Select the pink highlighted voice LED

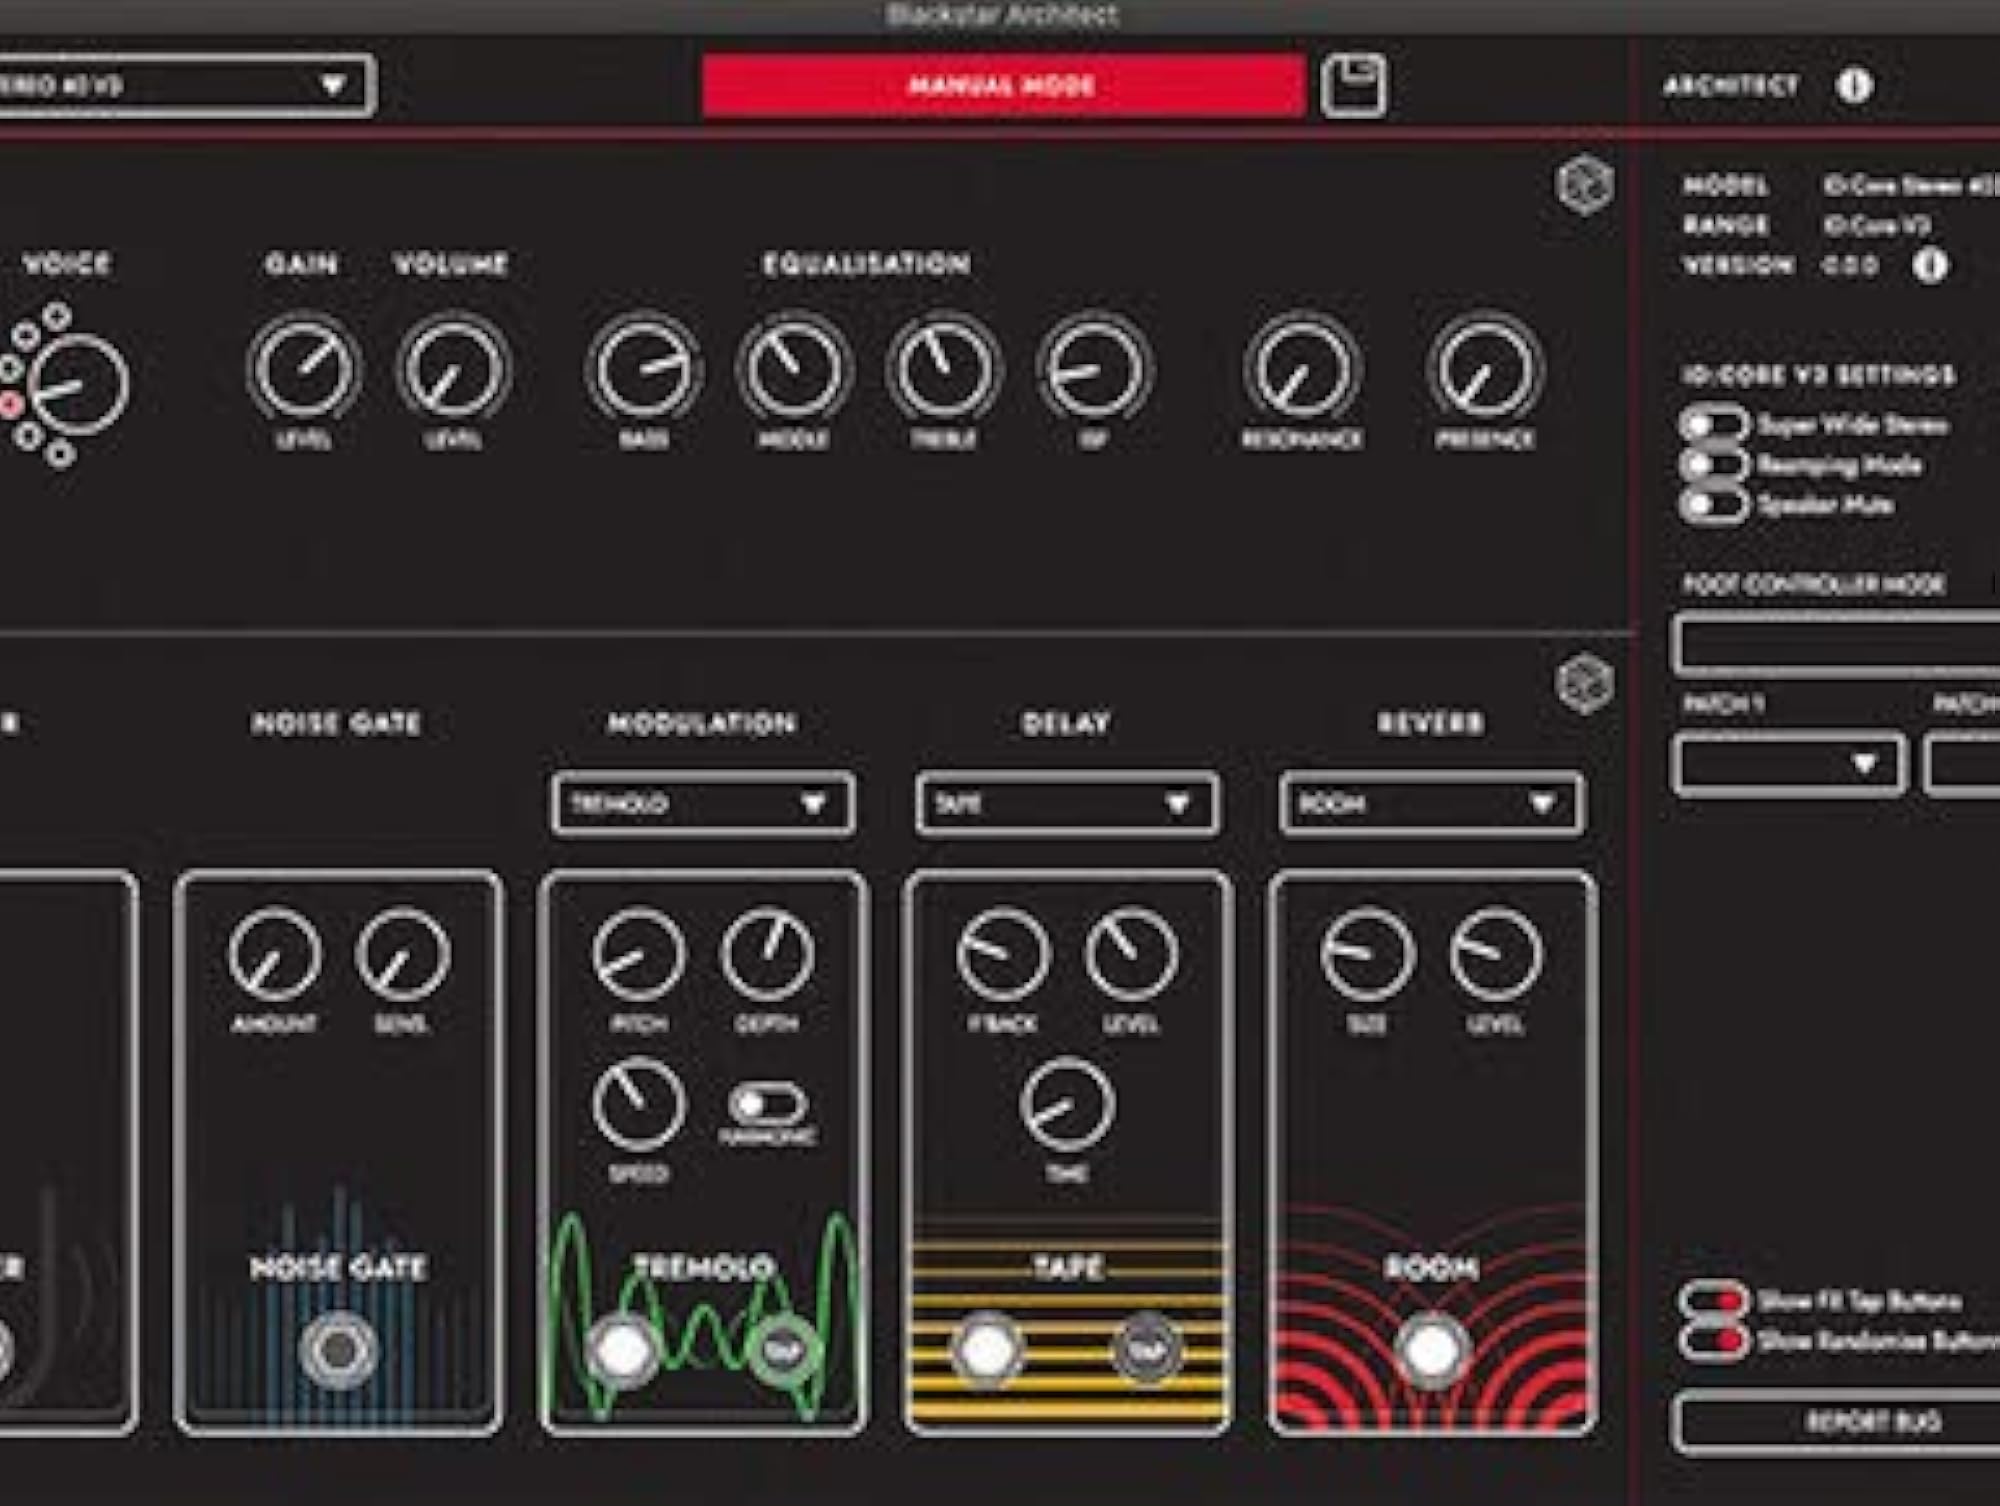(x=11, y=404)
